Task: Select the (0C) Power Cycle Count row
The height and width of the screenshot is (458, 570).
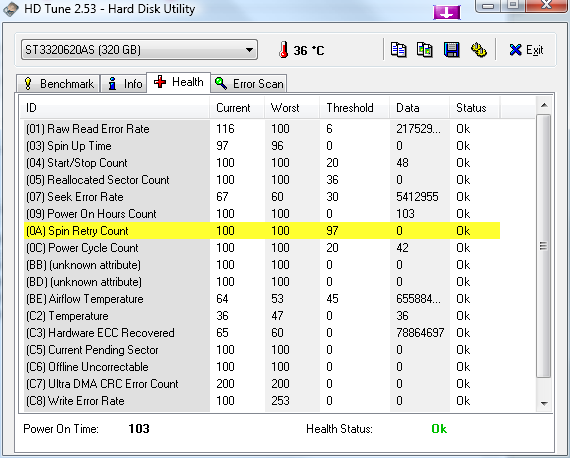Action: coord(262,248)
